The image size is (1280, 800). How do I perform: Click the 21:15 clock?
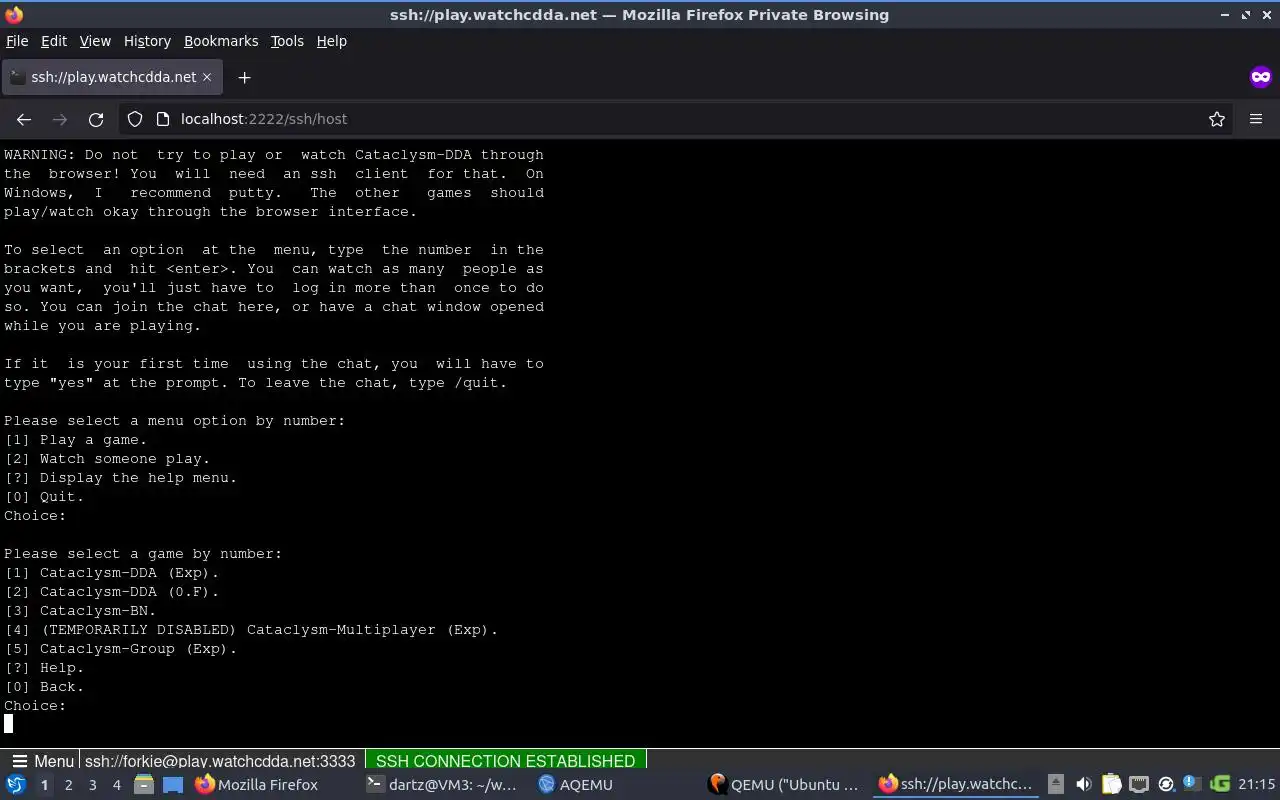pos(1256,785)
